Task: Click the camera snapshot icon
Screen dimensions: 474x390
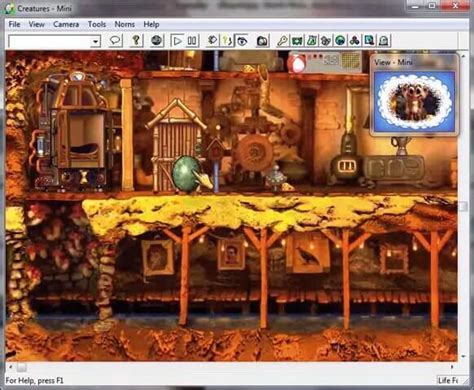Action: (263, 41)
